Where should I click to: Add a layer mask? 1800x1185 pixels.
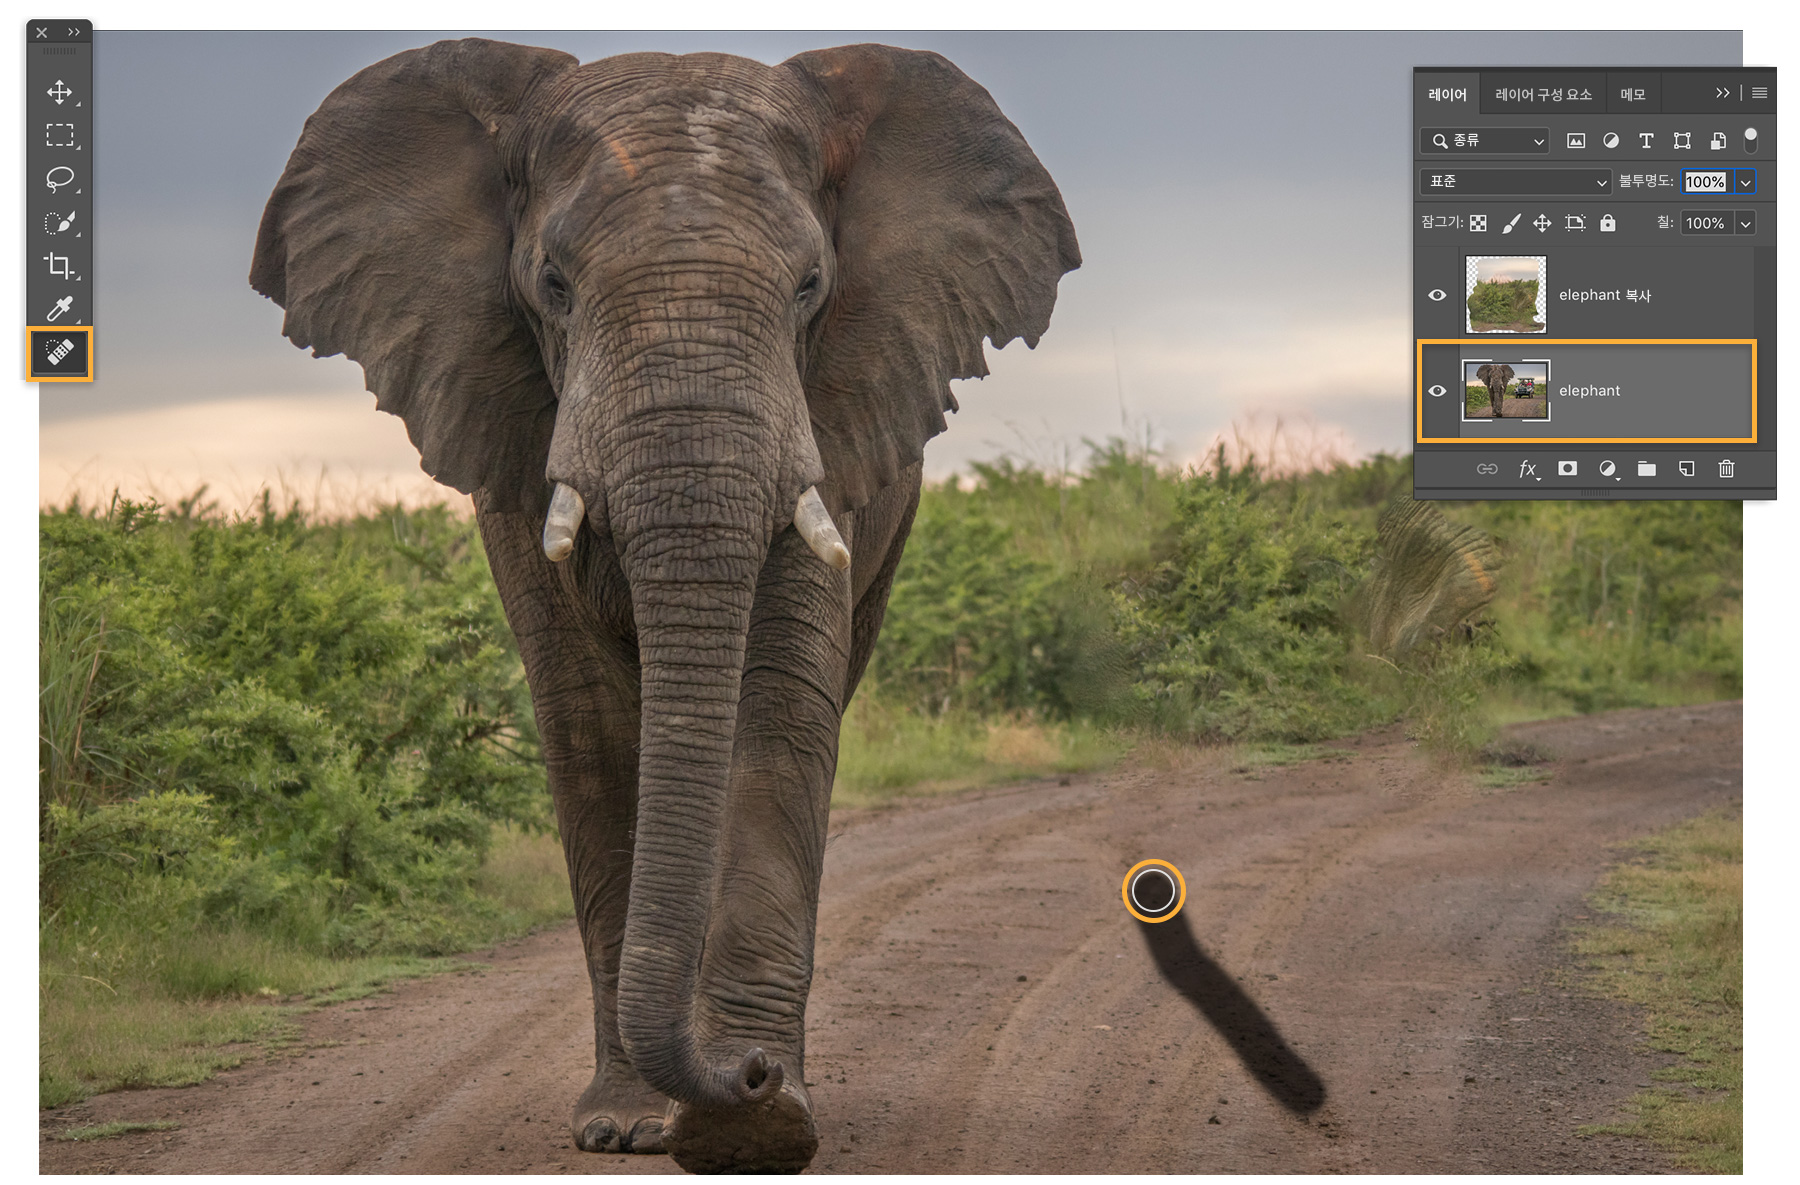pyautogui.click(x=1567, y=469)
